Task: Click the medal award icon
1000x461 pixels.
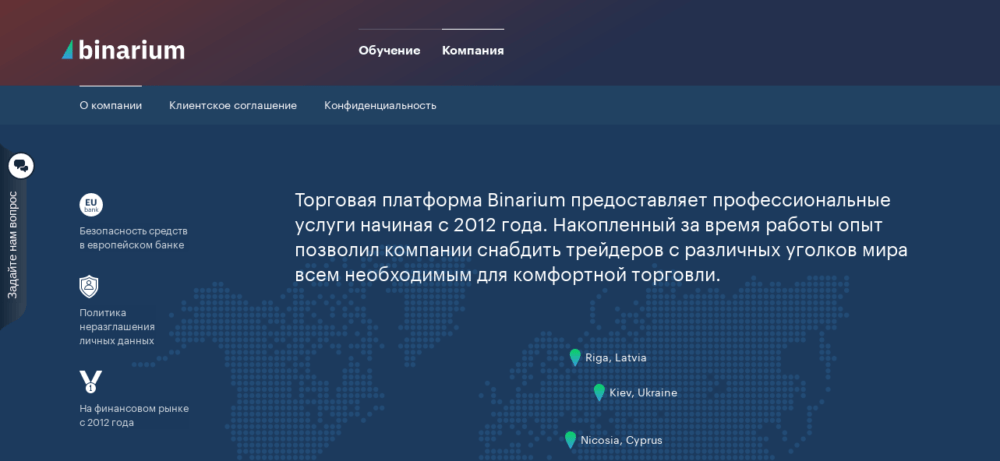Action: (x=90, y=380)
